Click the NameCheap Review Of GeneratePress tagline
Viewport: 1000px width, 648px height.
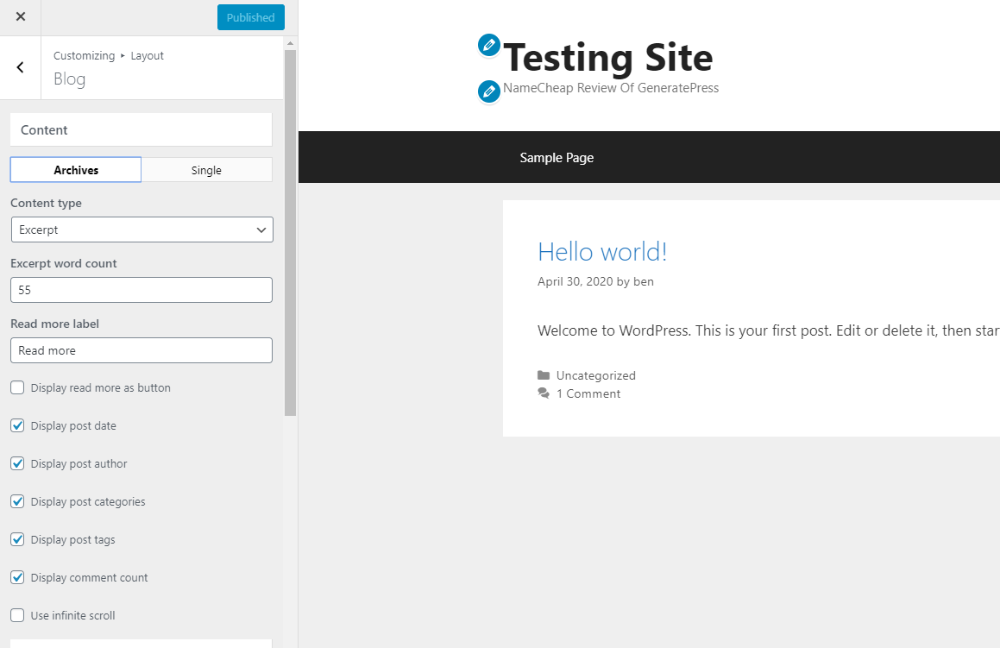point(611,88)
